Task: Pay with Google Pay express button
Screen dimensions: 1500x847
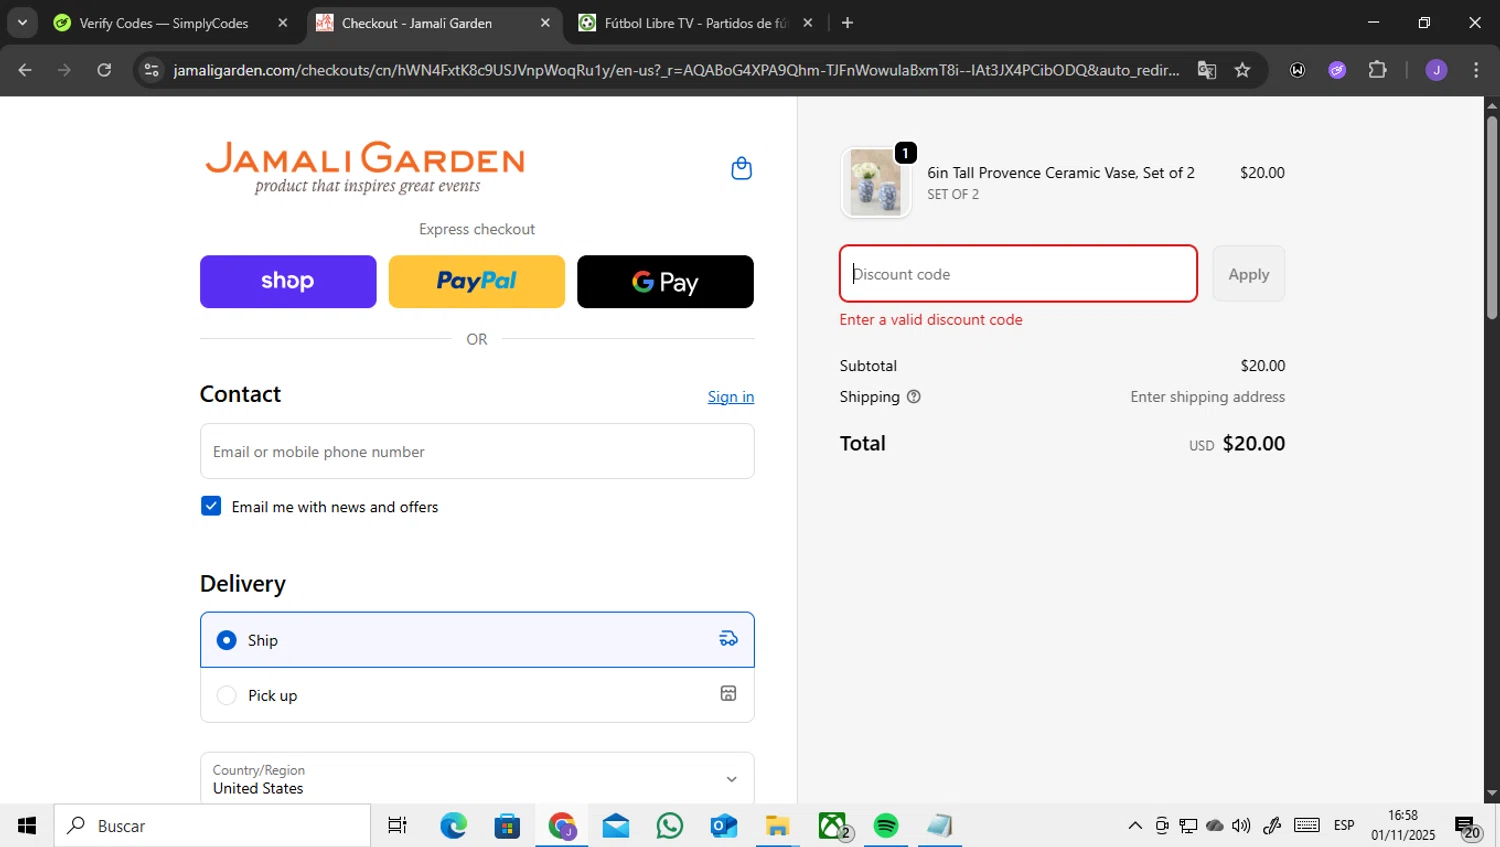Action: [665, 281]
